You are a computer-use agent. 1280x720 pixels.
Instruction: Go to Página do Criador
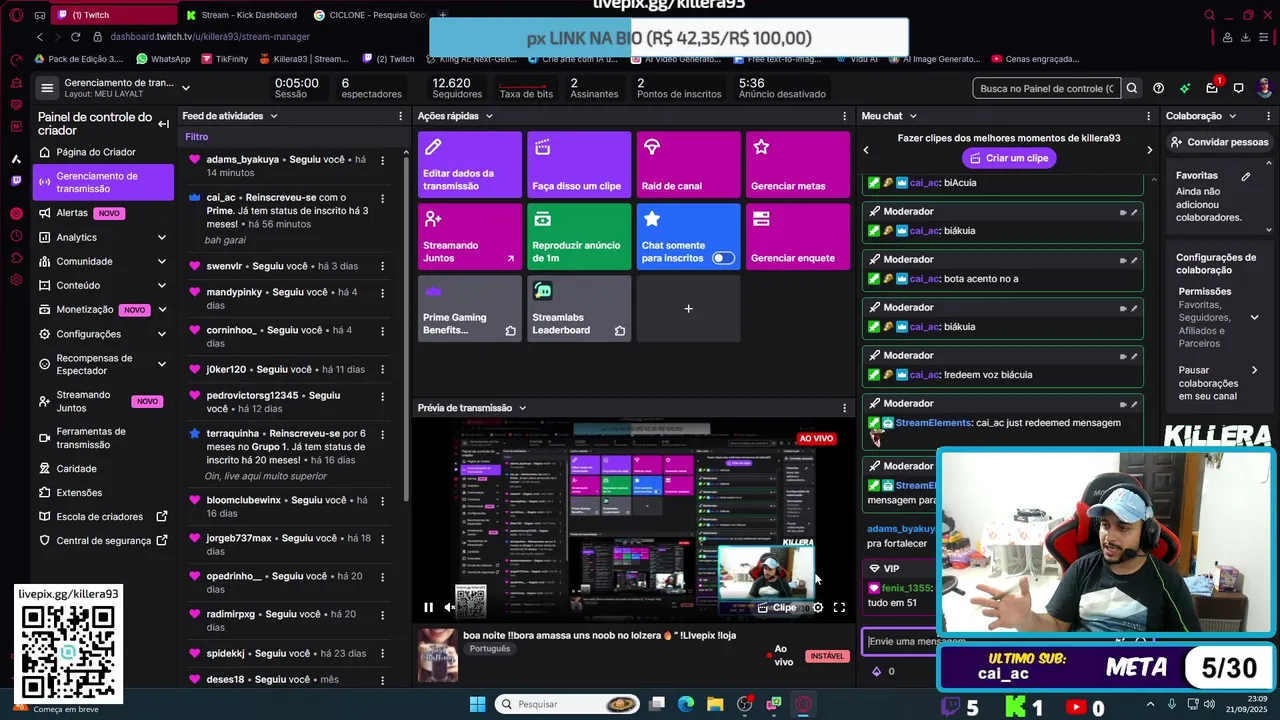(96, 152)
